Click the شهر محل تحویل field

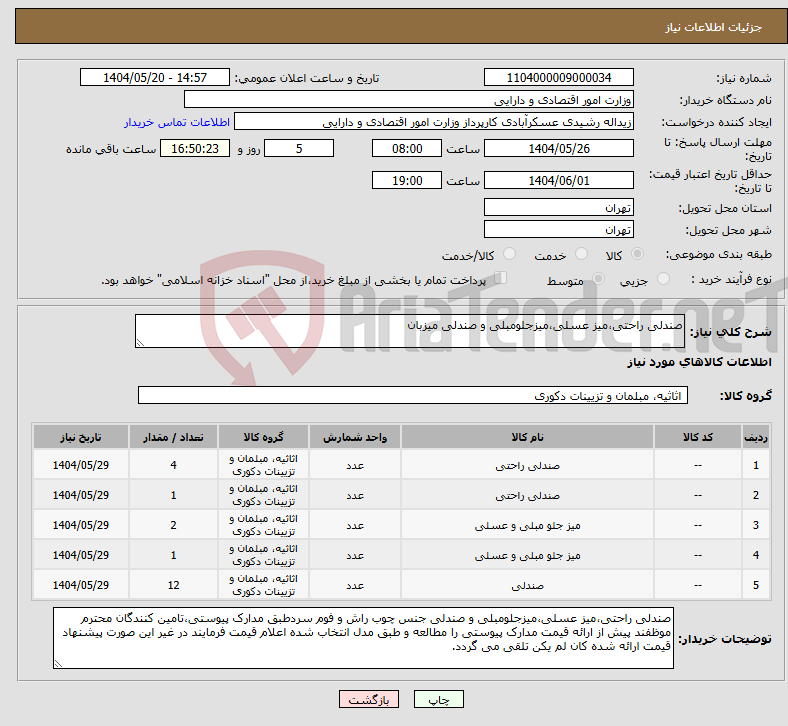(x=559, y=230)
